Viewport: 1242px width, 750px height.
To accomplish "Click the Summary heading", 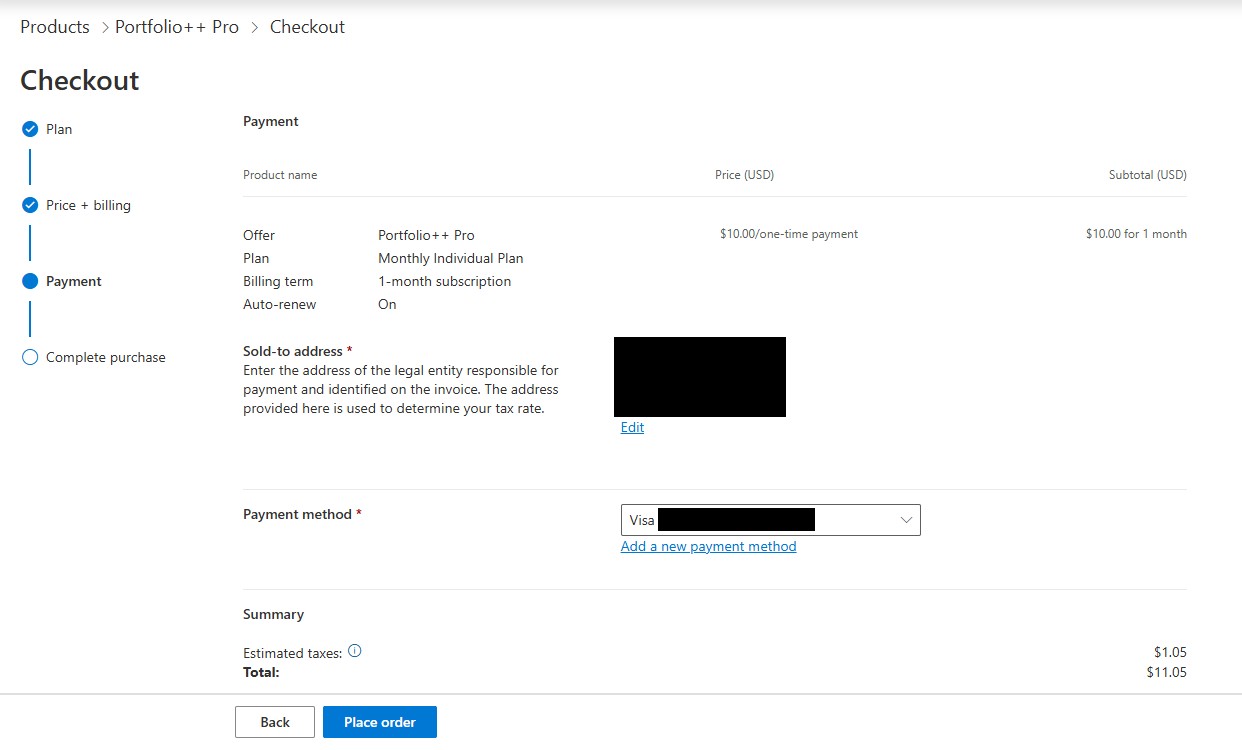I will [x=273, y=614].
